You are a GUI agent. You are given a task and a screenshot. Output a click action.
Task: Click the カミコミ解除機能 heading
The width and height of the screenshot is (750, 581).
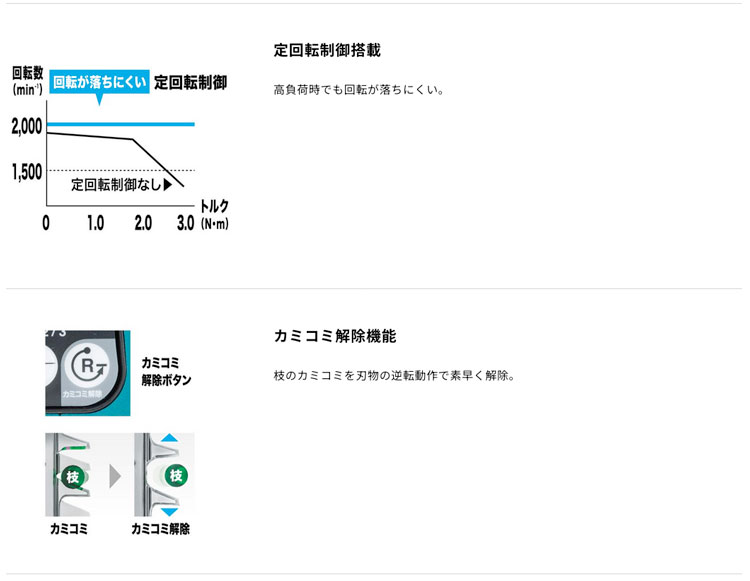335,336
